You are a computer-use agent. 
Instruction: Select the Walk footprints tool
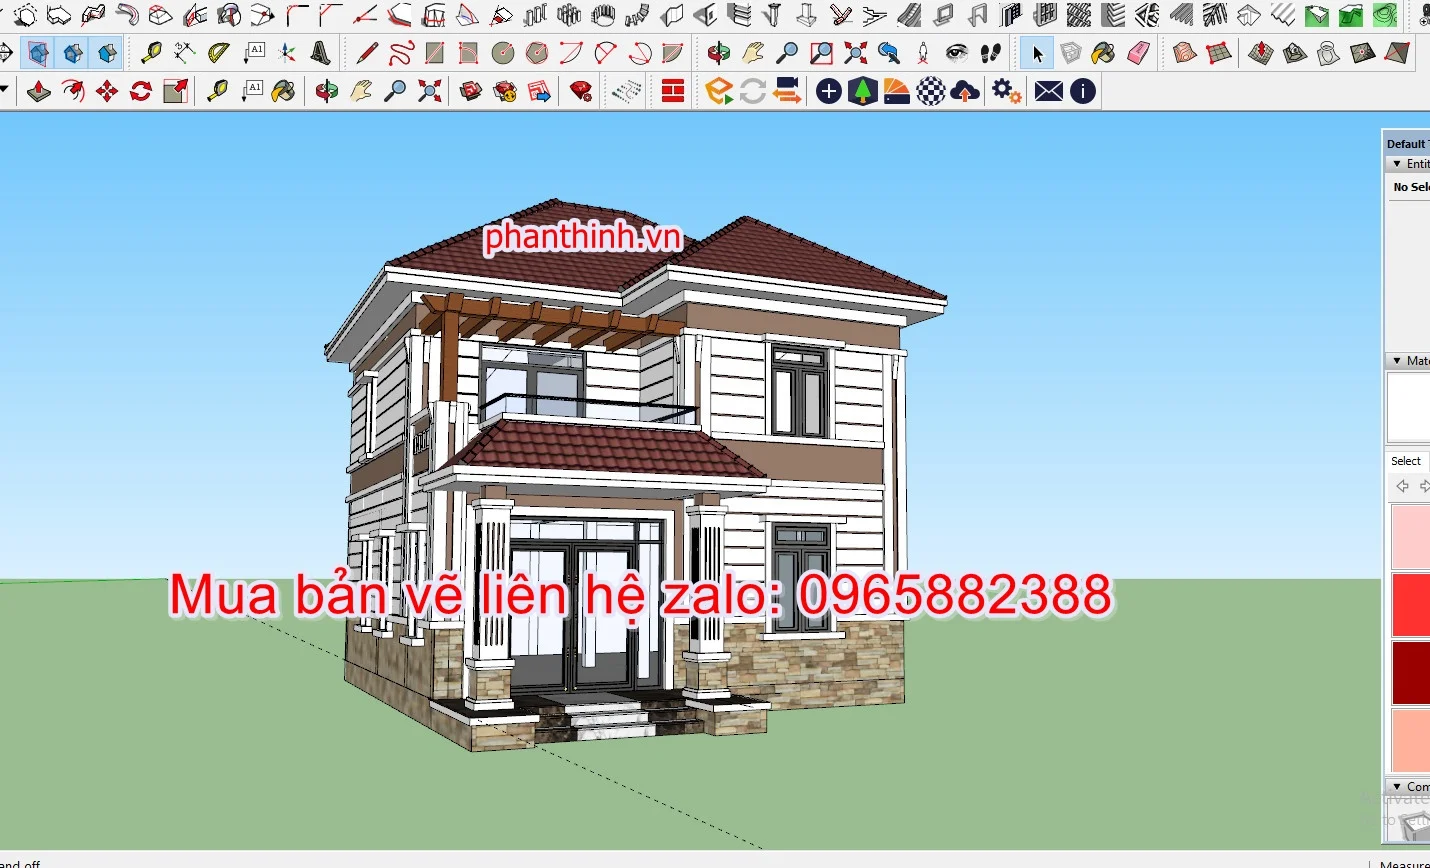pyautogui.click(x=991, y=53)
